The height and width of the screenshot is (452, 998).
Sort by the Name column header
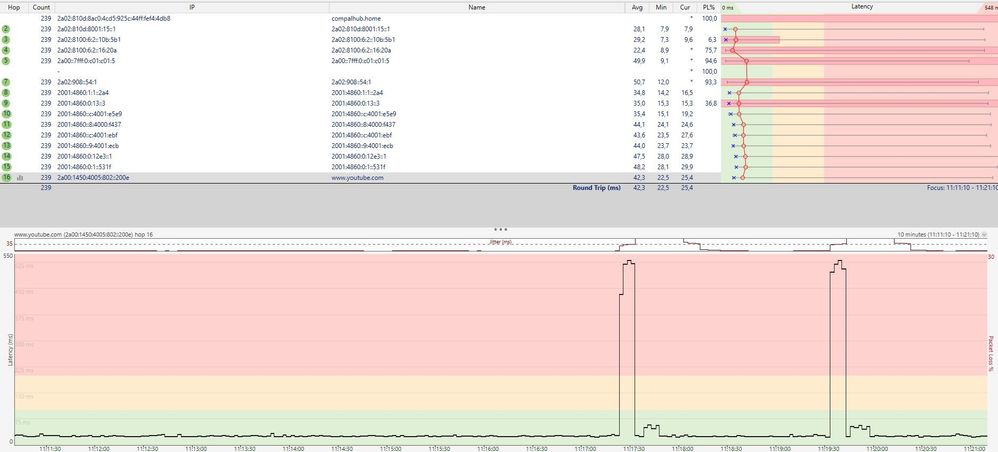477,7
